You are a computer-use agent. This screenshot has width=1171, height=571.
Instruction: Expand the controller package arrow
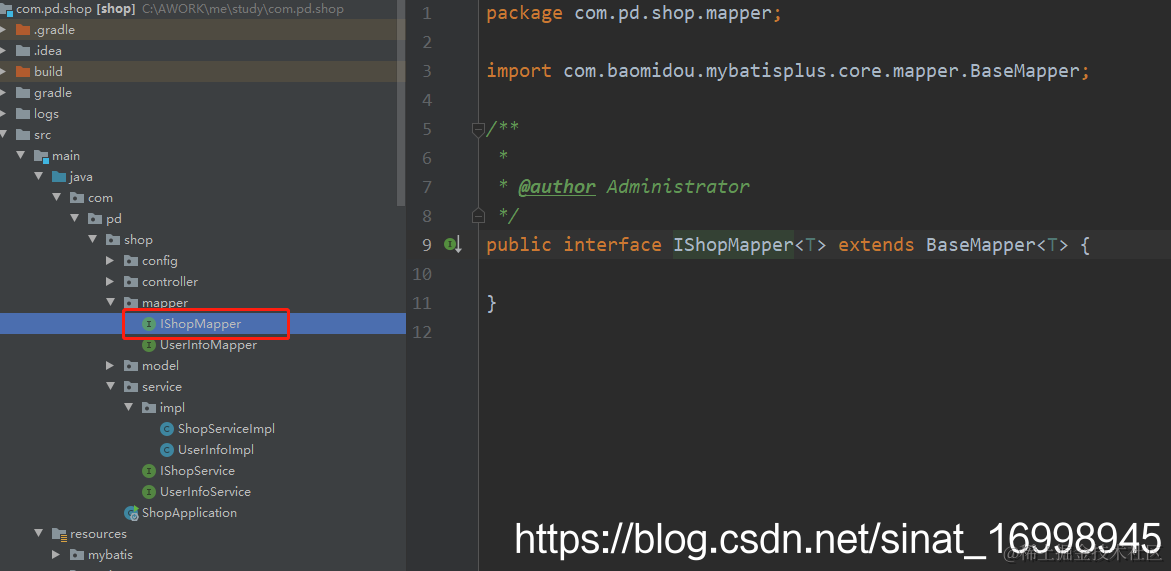111,281
